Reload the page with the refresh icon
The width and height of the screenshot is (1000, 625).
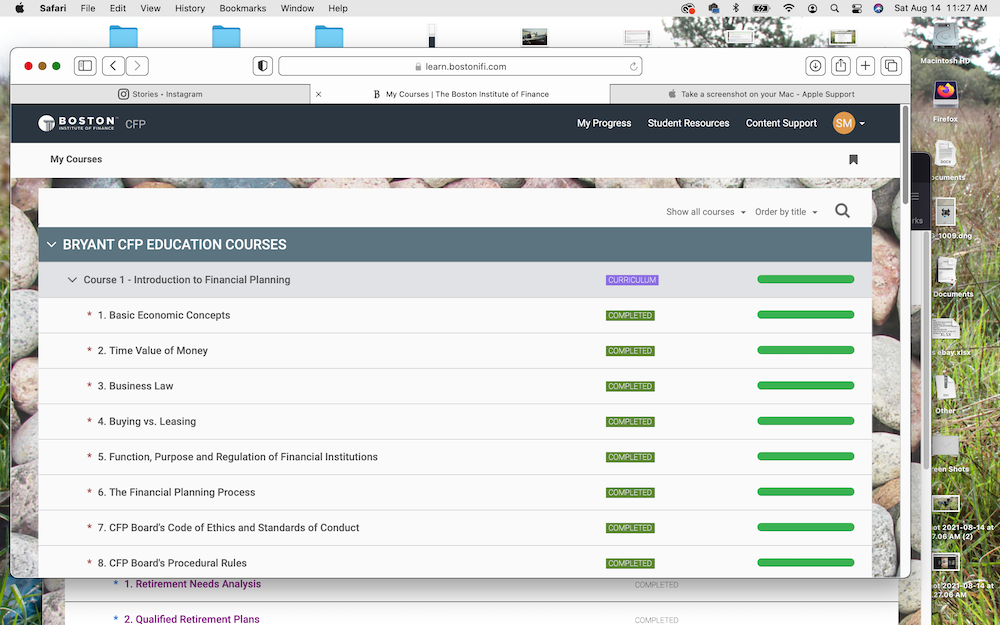point(633,66)
